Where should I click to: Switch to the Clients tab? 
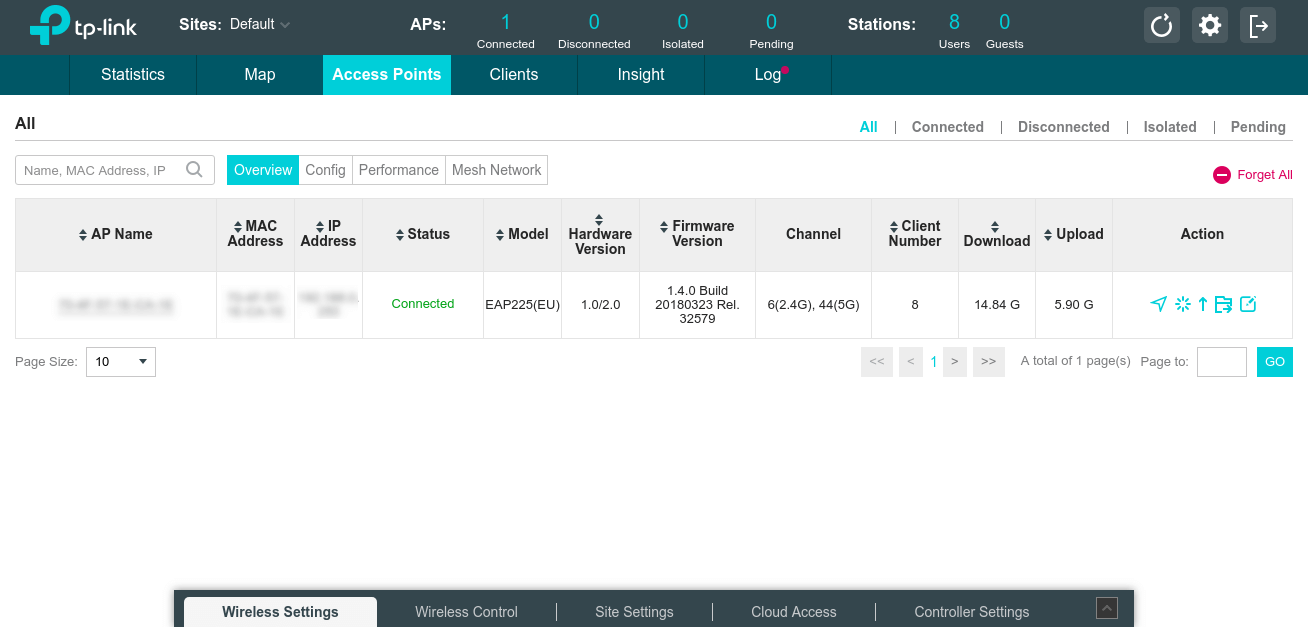514,75
